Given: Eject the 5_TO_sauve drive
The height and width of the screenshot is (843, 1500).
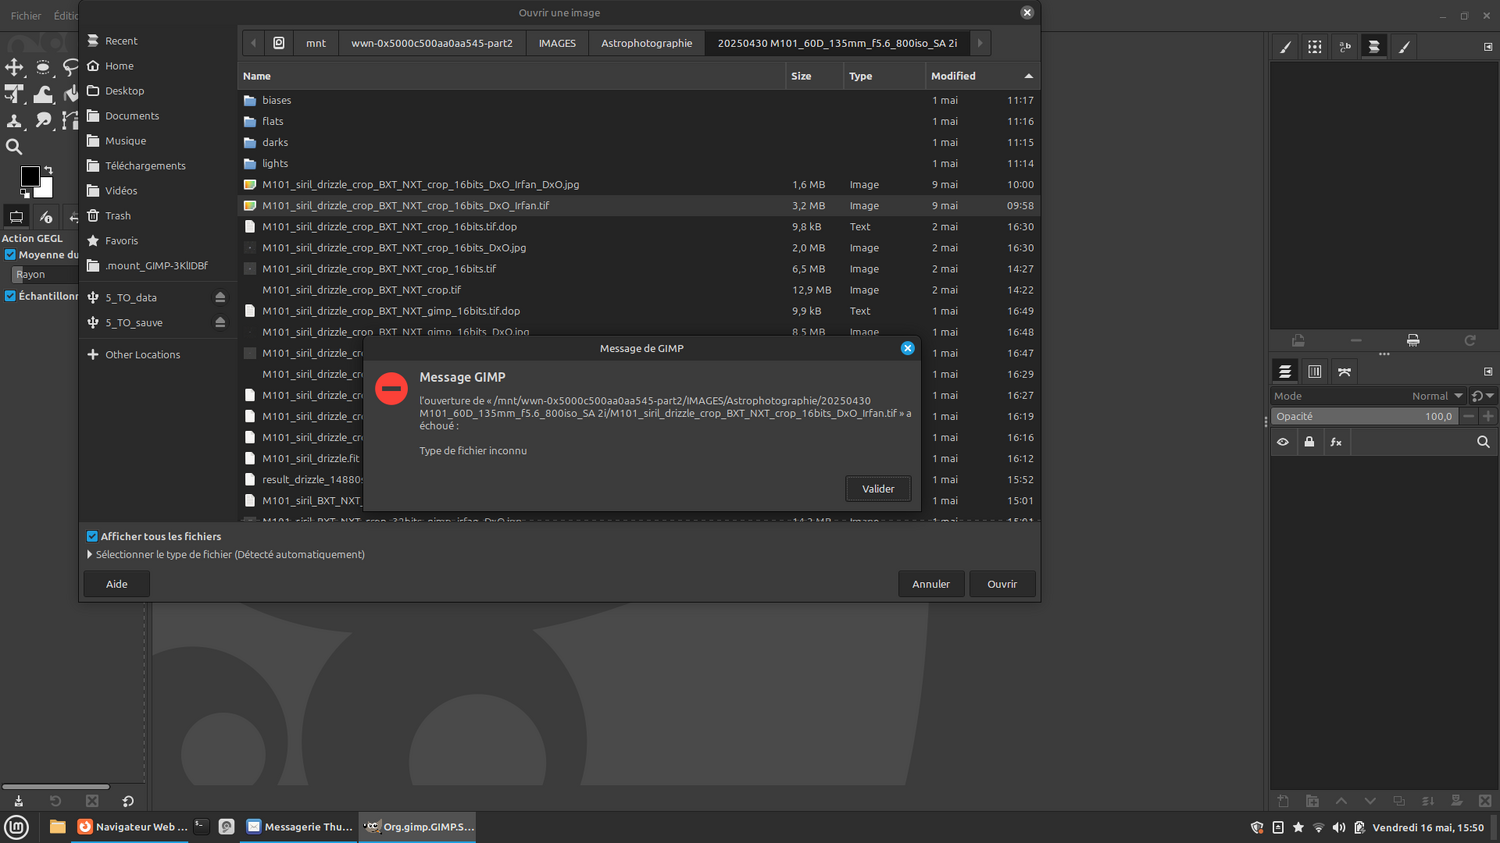Looking at the screenshot, I should coord(220,323).
